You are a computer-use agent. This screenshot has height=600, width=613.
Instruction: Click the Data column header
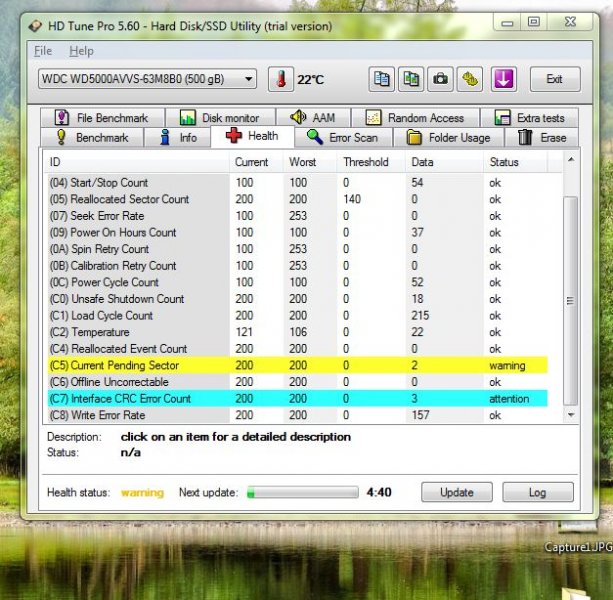(444, 162)
